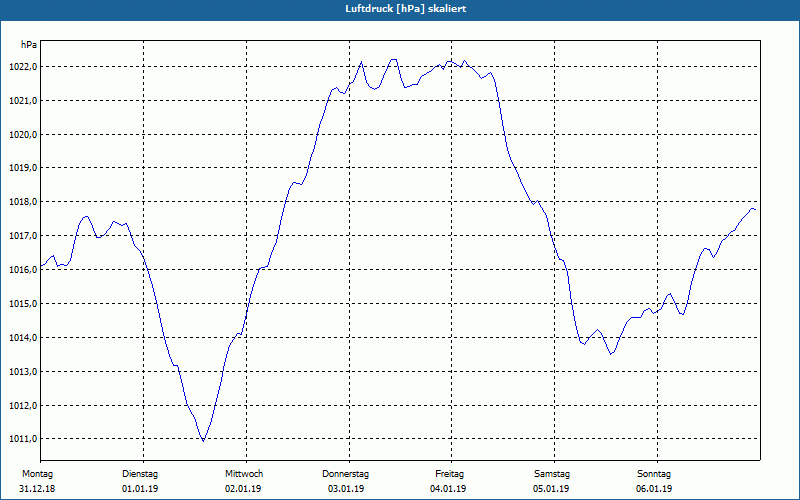
Task: Click the 1022,0 axis value
Action: click(x=23, y=67)
